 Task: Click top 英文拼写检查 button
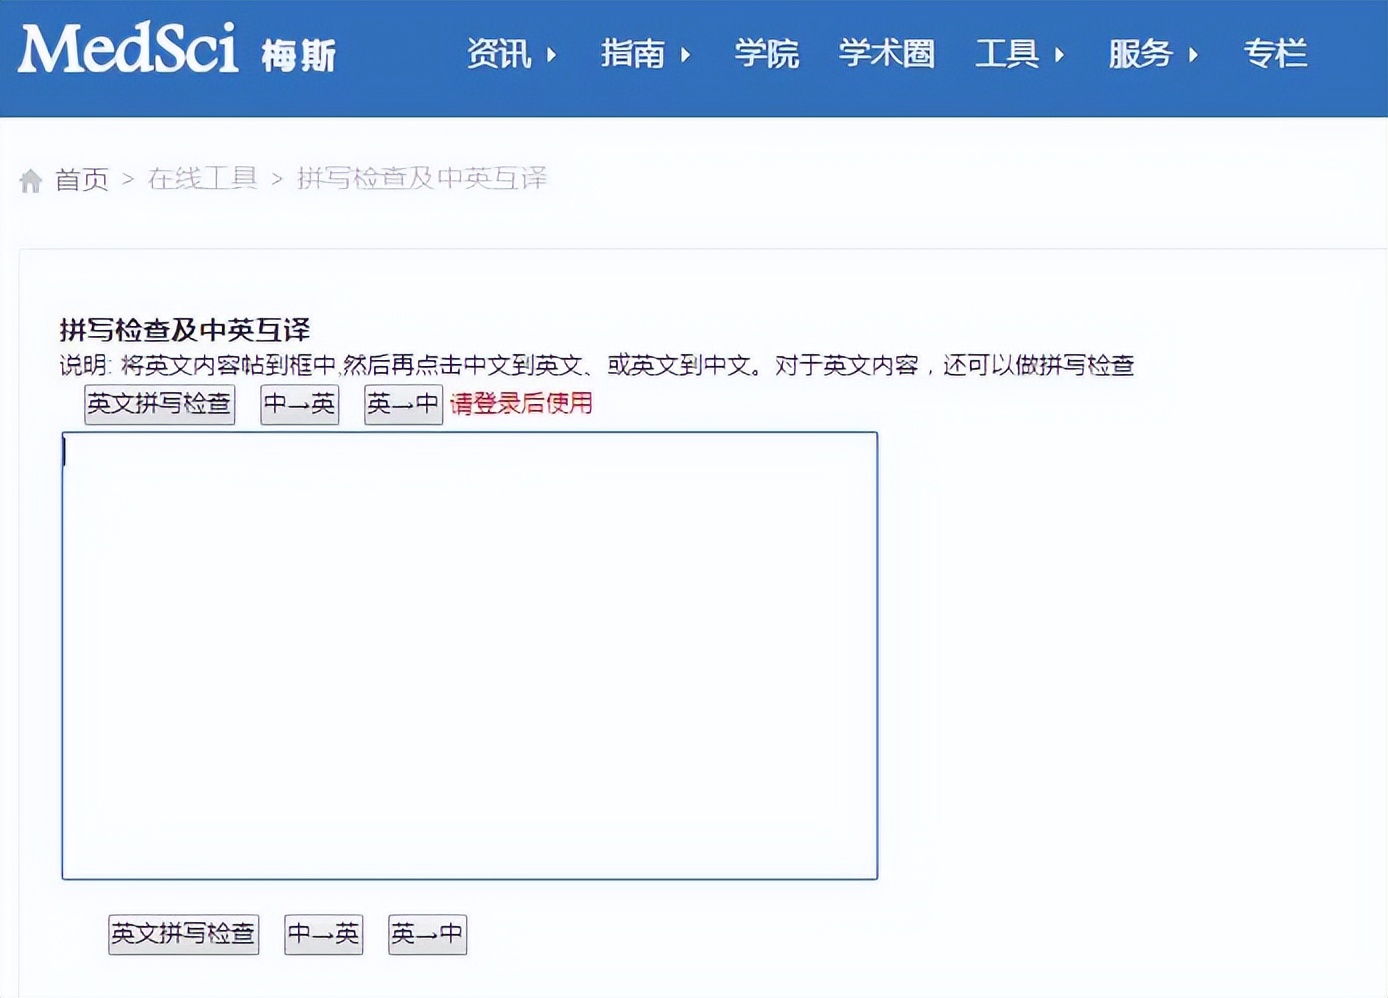click(159, 404)
